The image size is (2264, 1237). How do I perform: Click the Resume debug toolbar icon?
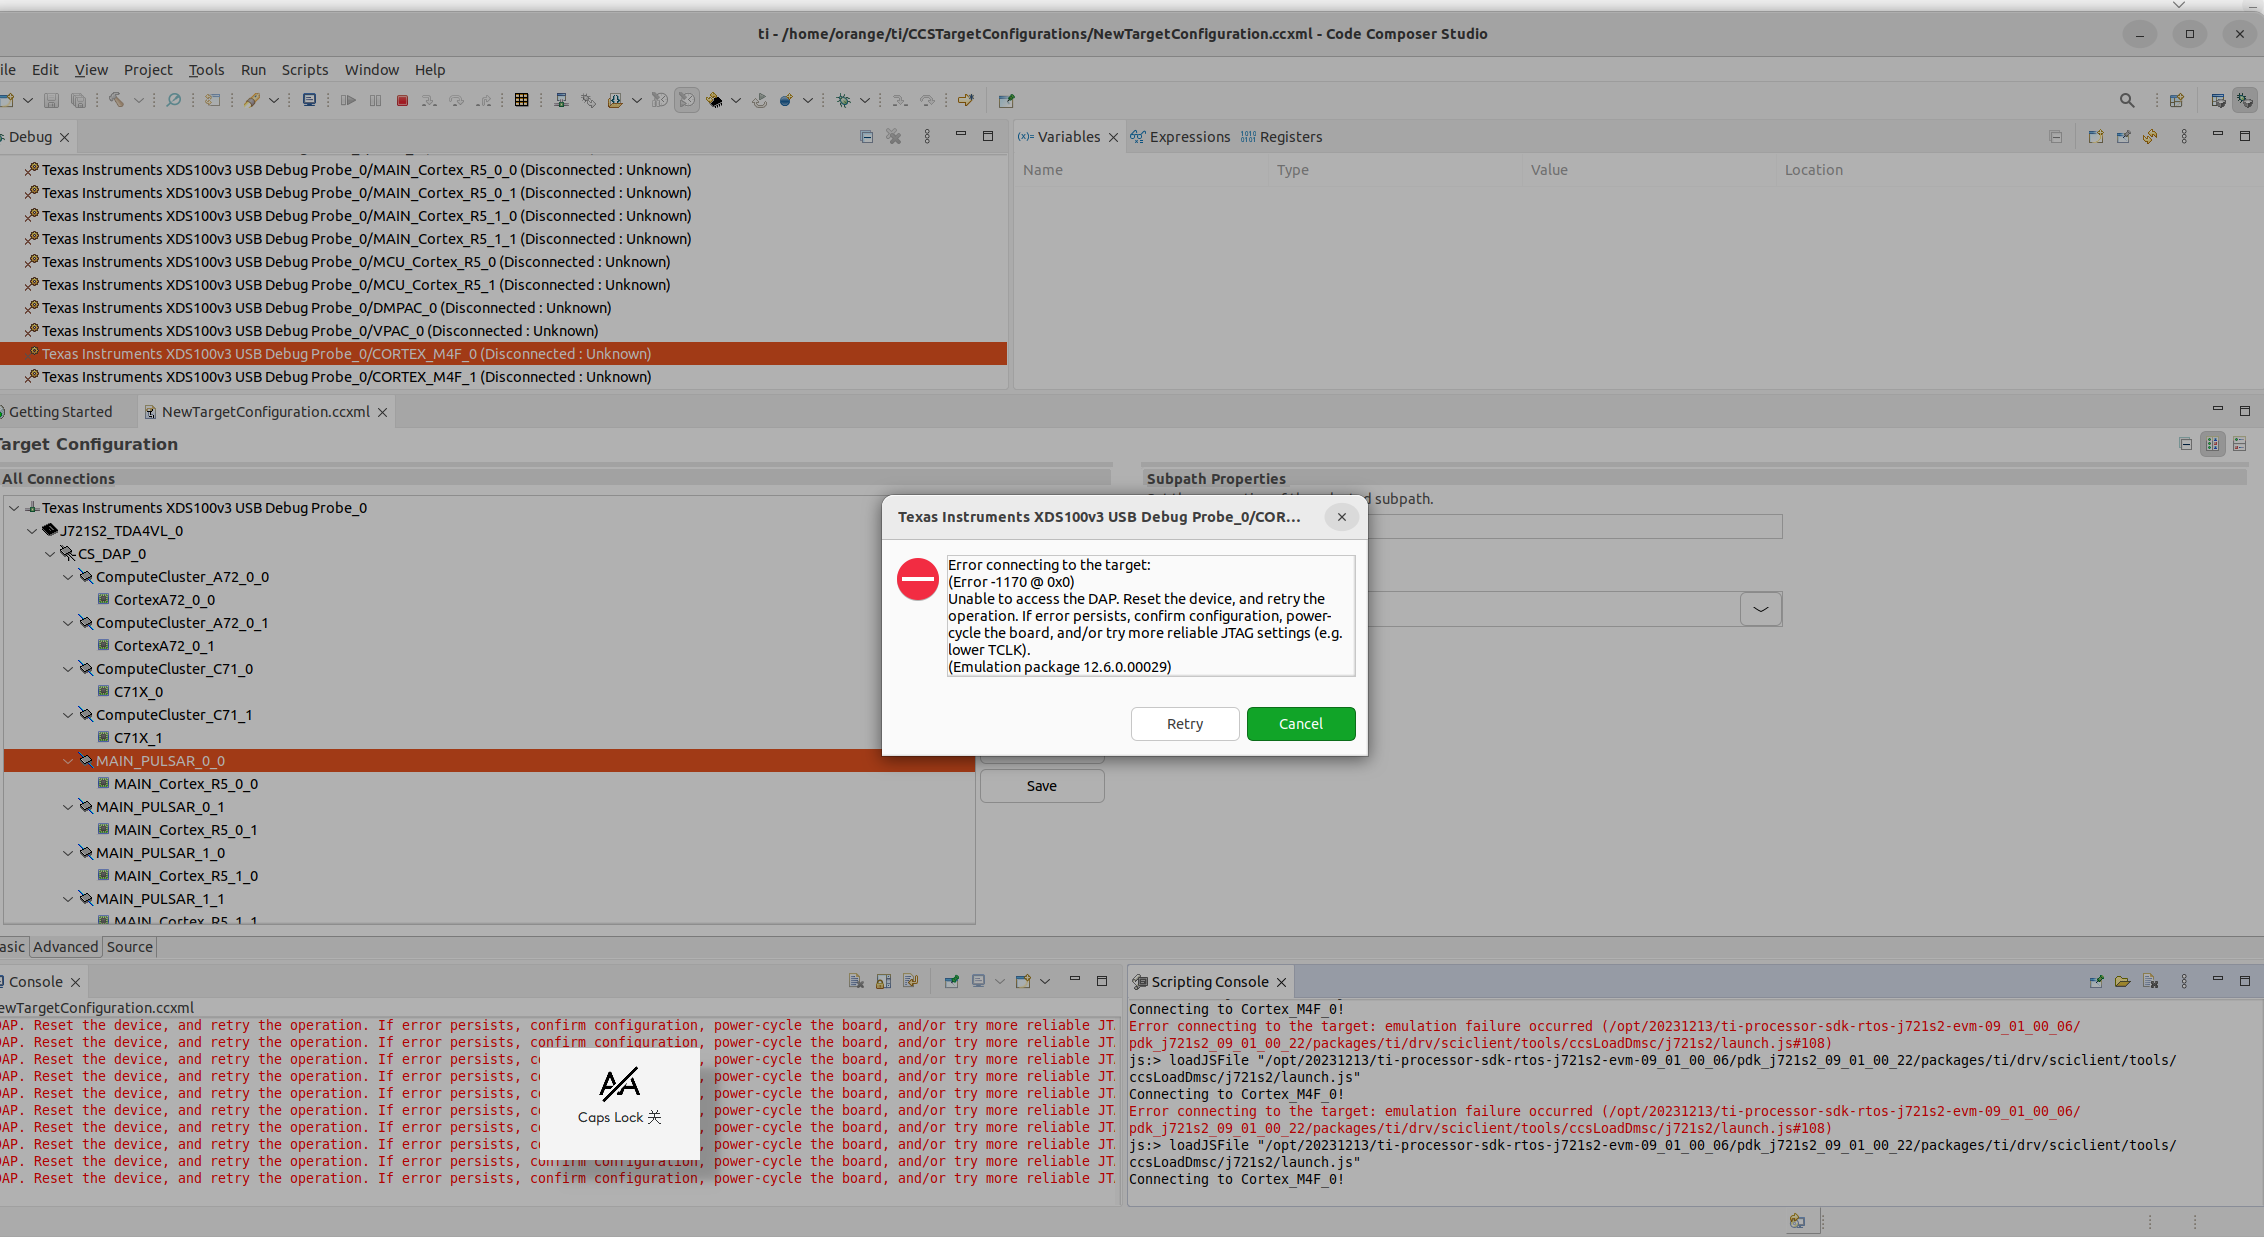coord(348,100)
